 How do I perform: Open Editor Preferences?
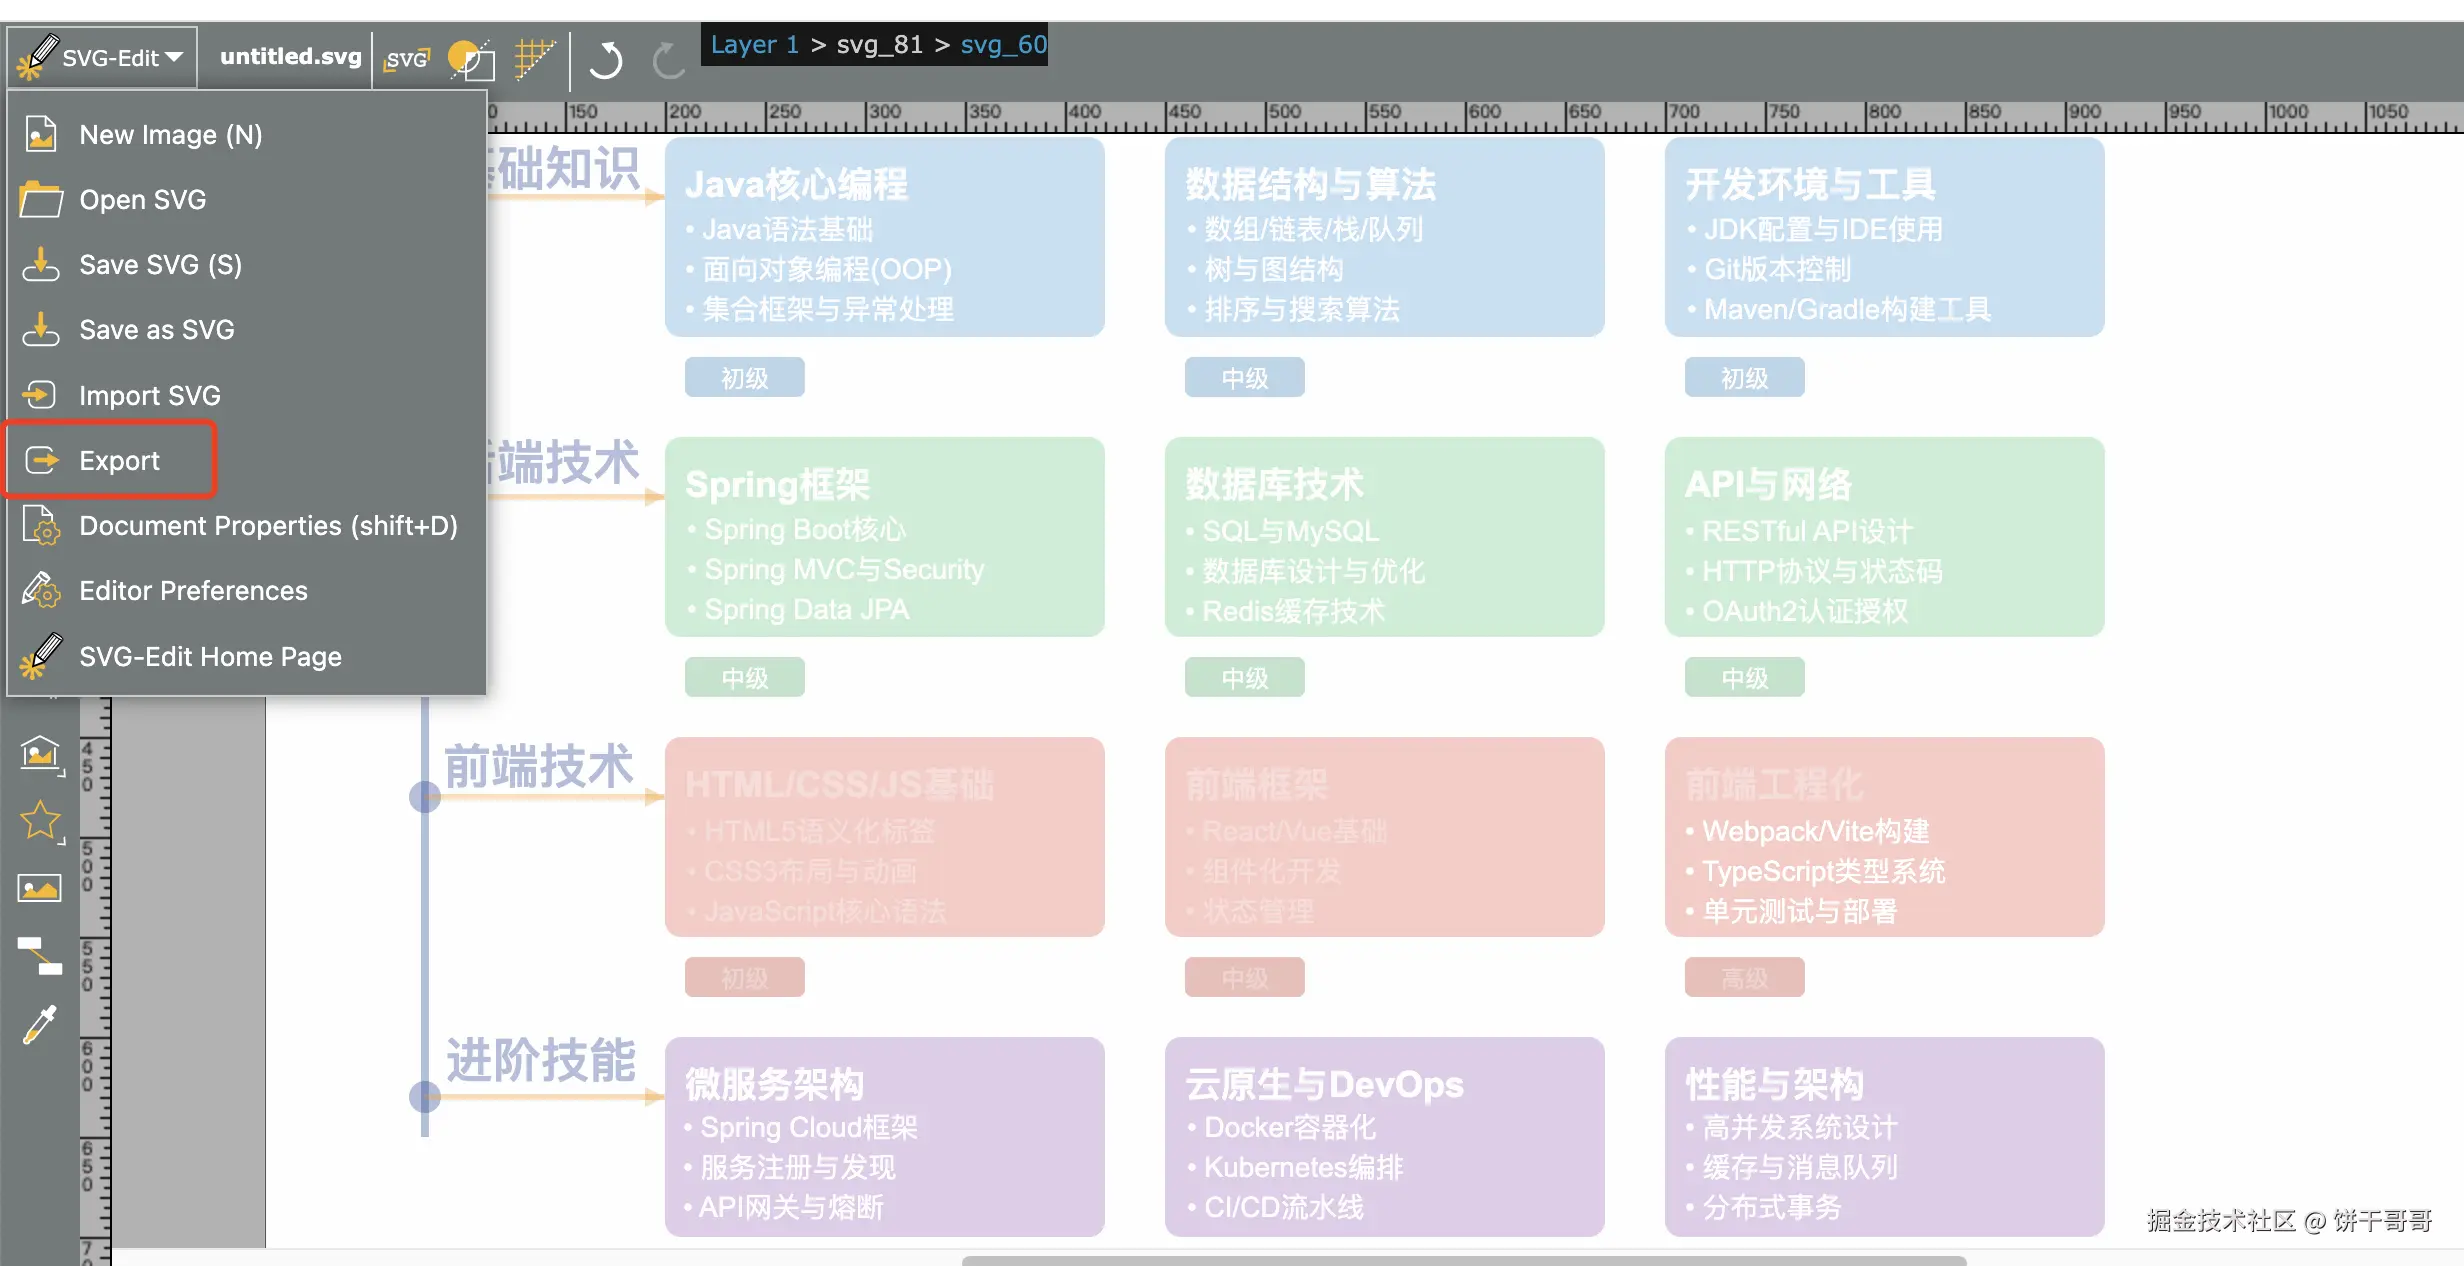point(193,591)
